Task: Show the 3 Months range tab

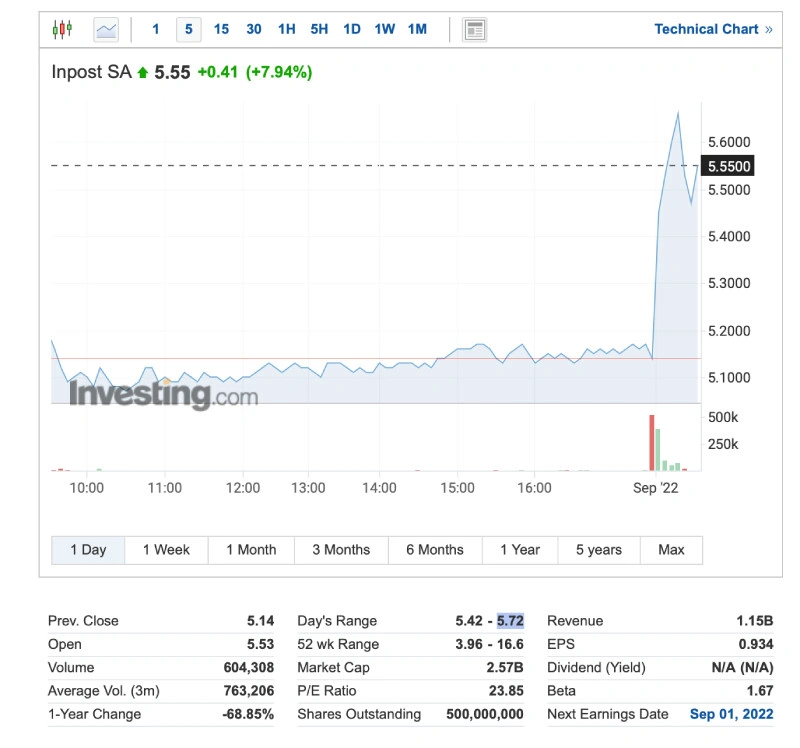Action: point(341,550)
